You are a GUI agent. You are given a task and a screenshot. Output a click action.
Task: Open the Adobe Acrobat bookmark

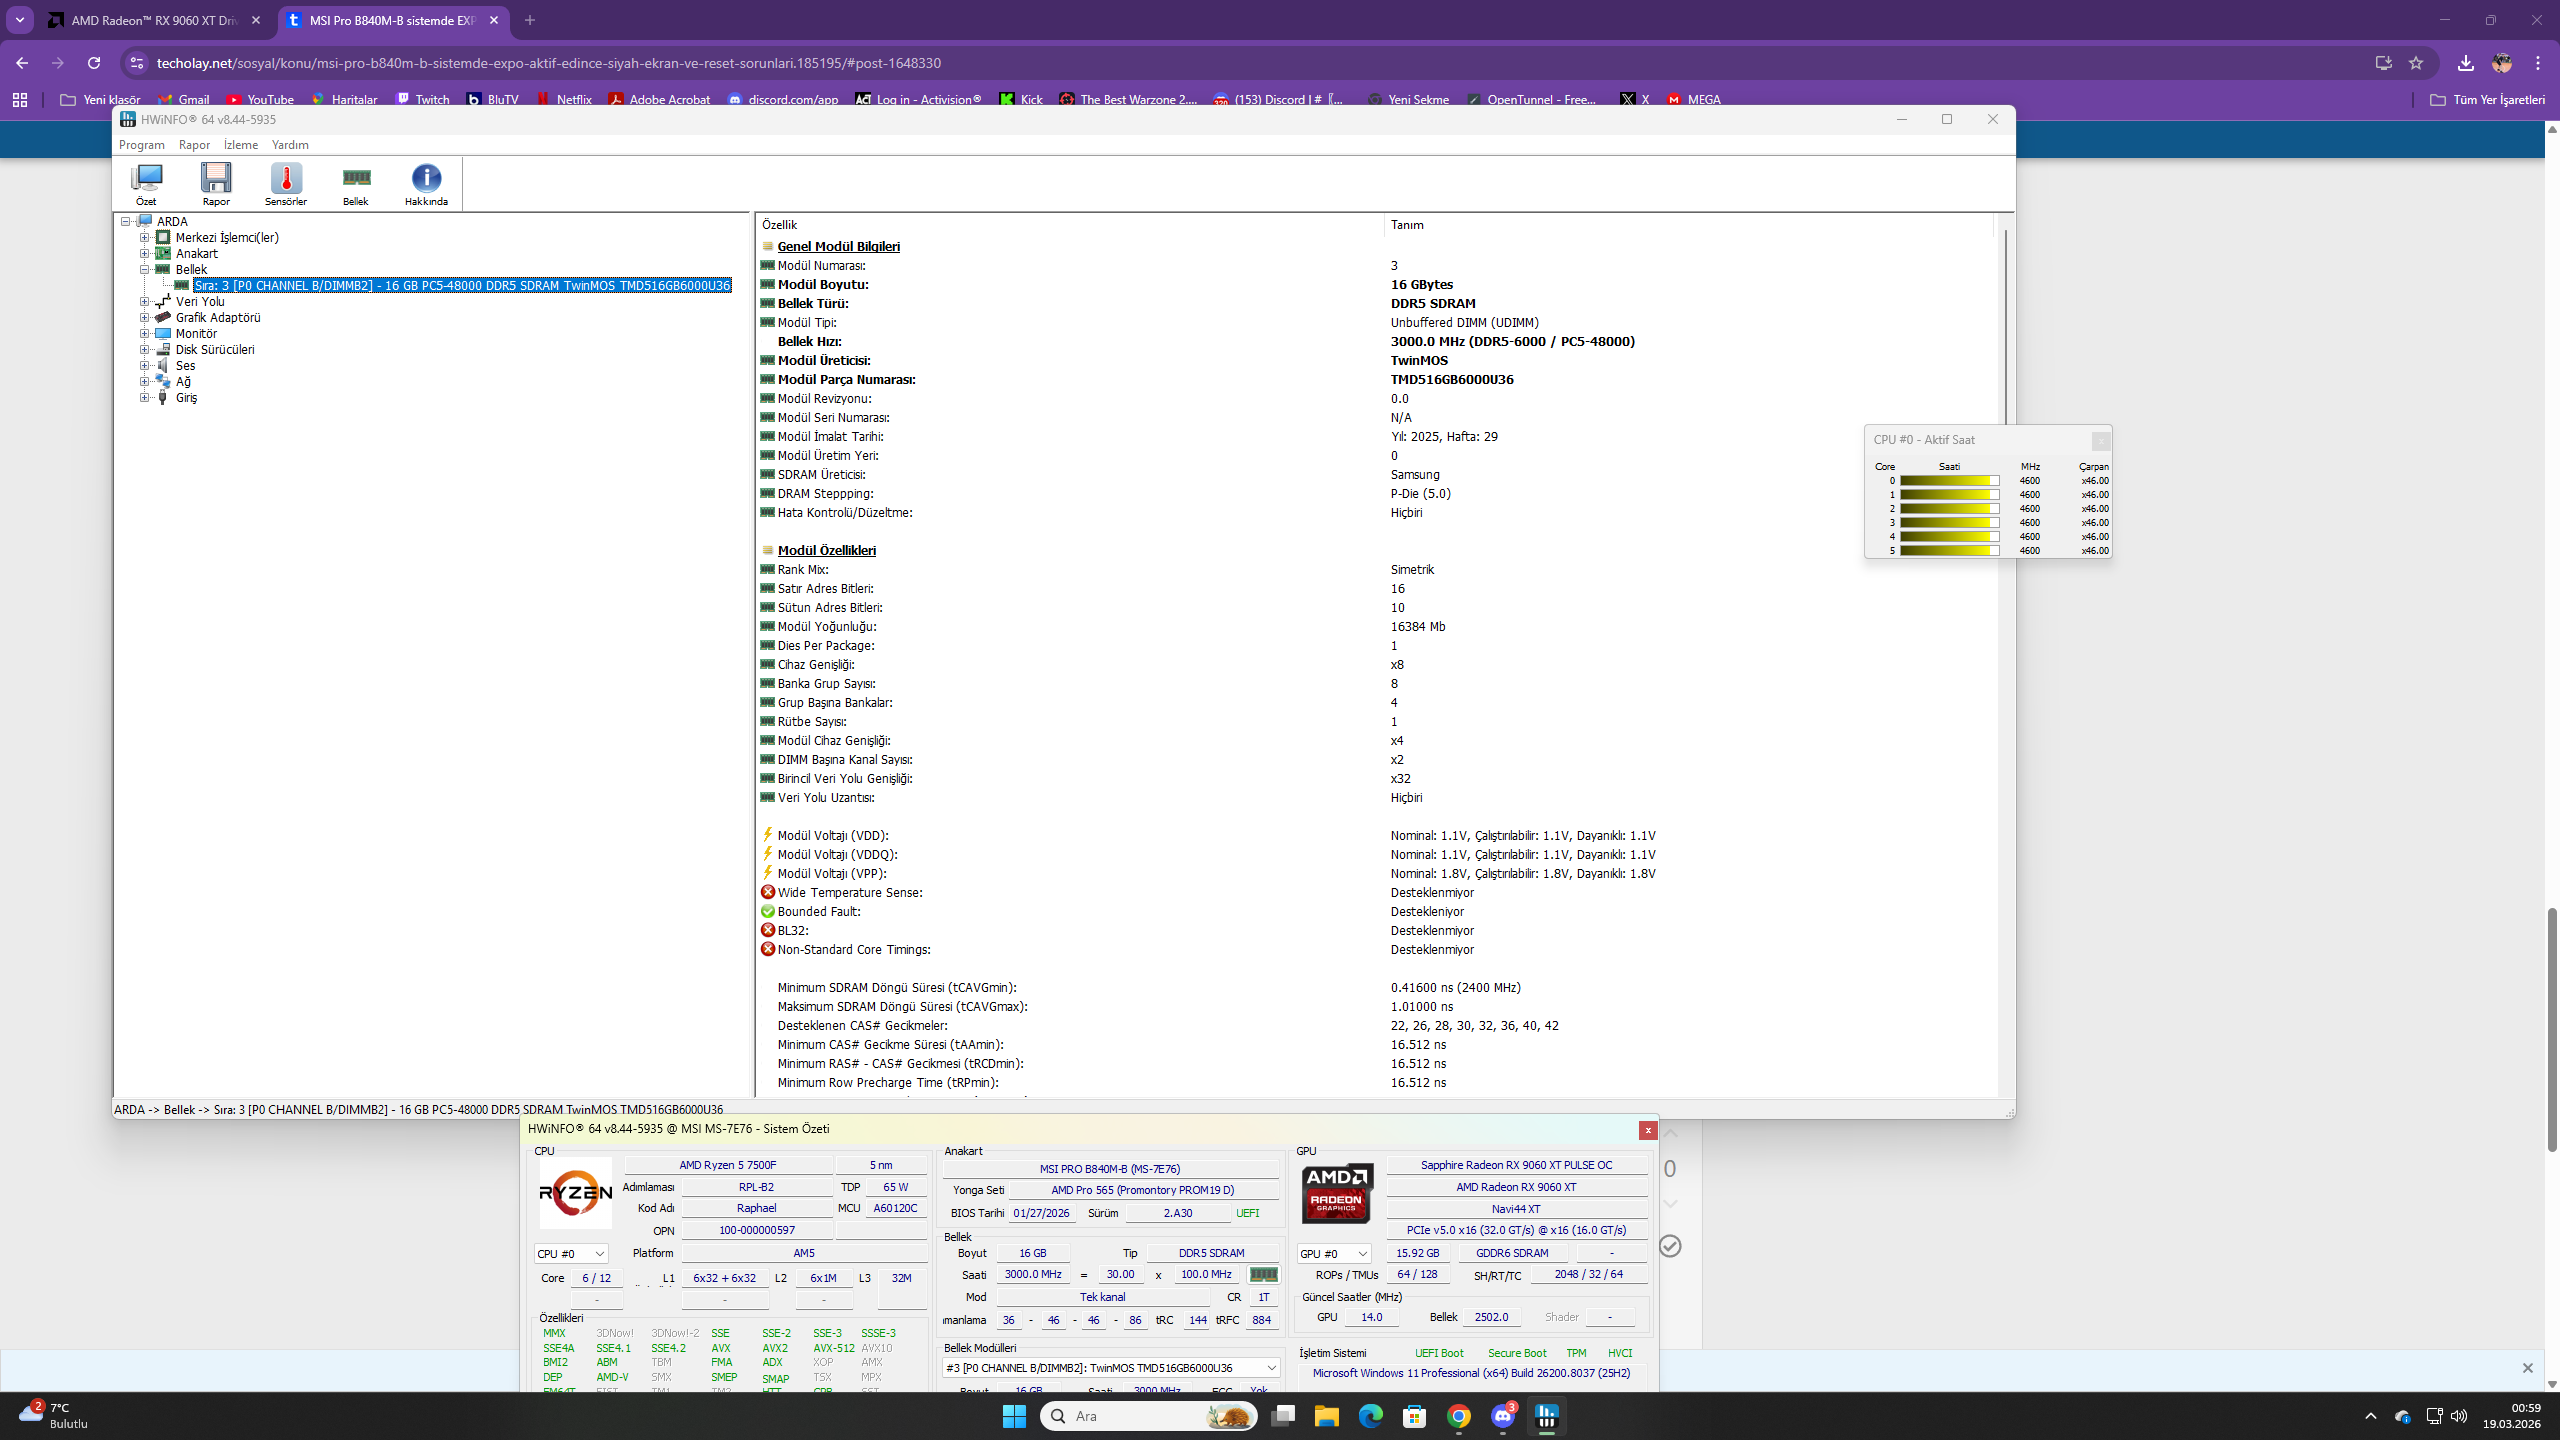pyautogui.click(x=660, y=100)
